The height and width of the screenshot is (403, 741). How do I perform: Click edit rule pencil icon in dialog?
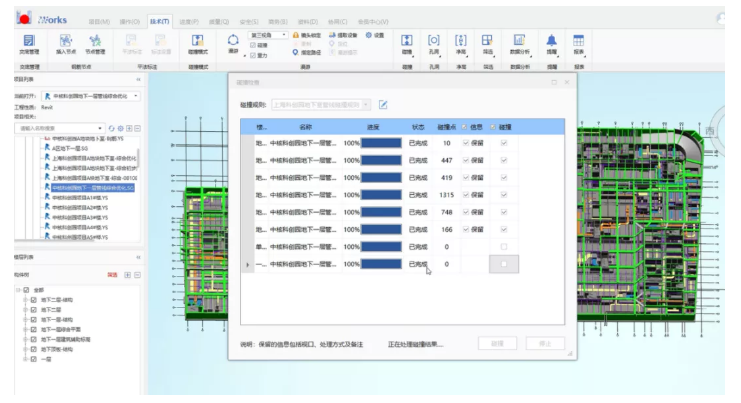point(383,105)
